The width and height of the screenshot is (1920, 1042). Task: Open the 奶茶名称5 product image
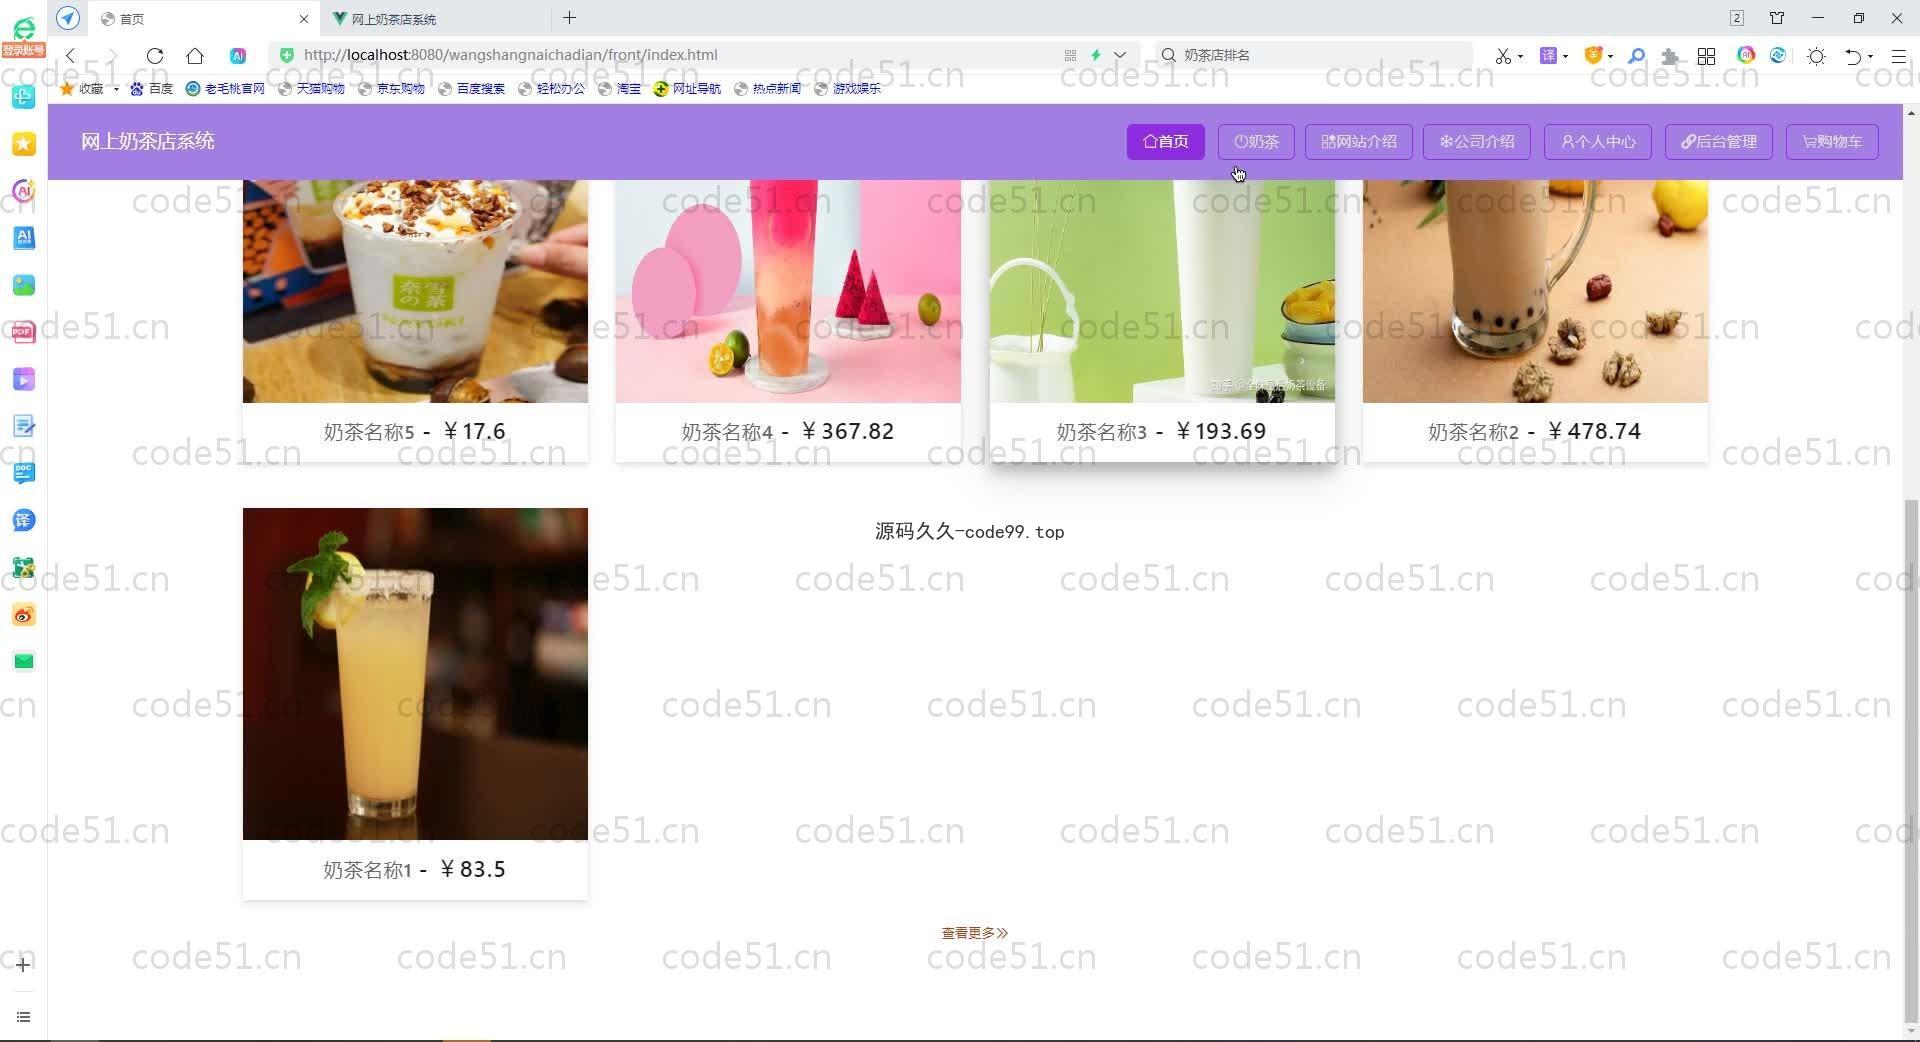coord(415,291)
